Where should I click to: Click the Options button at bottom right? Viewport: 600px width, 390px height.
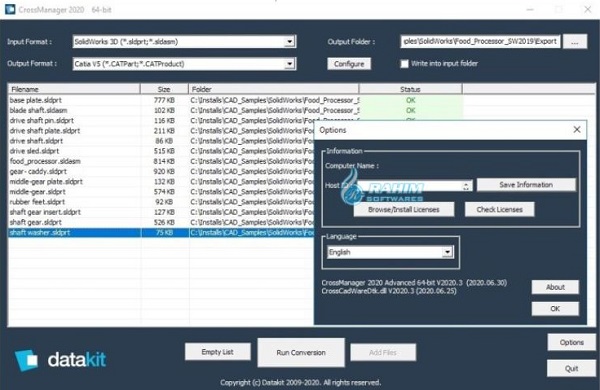pyautogui.click(x=571, y=343)
